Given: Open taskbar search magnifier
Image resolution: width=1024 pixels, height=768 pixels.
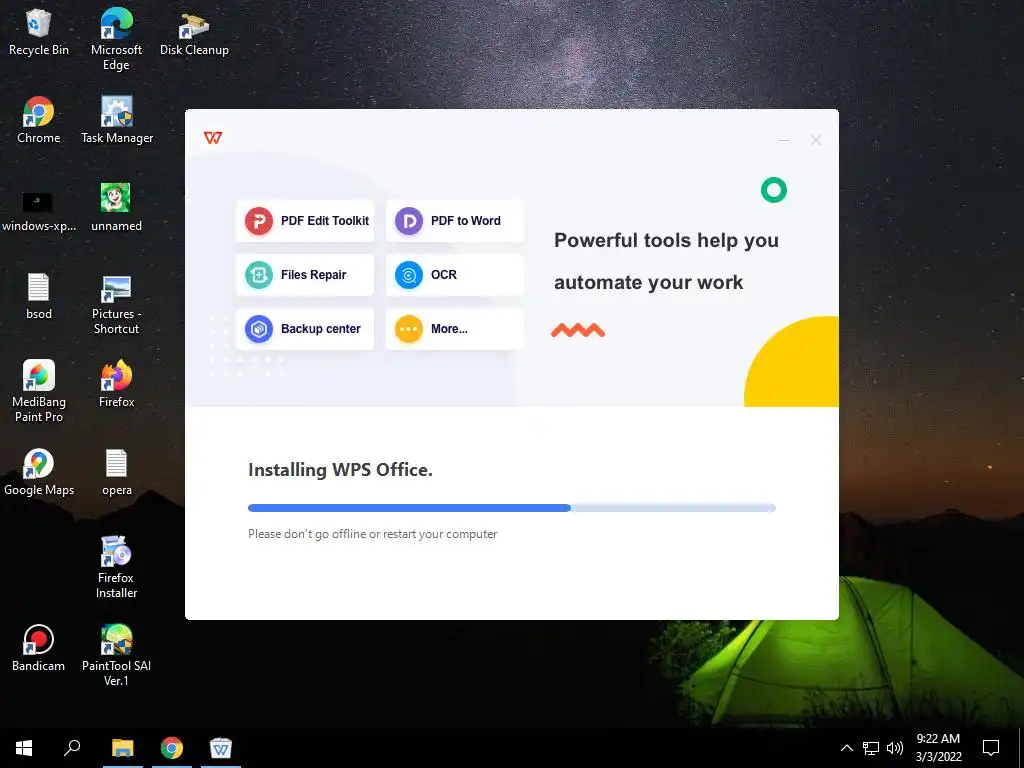Looking at the screenshot, I should pyautogui.click(x=72, y=748).
